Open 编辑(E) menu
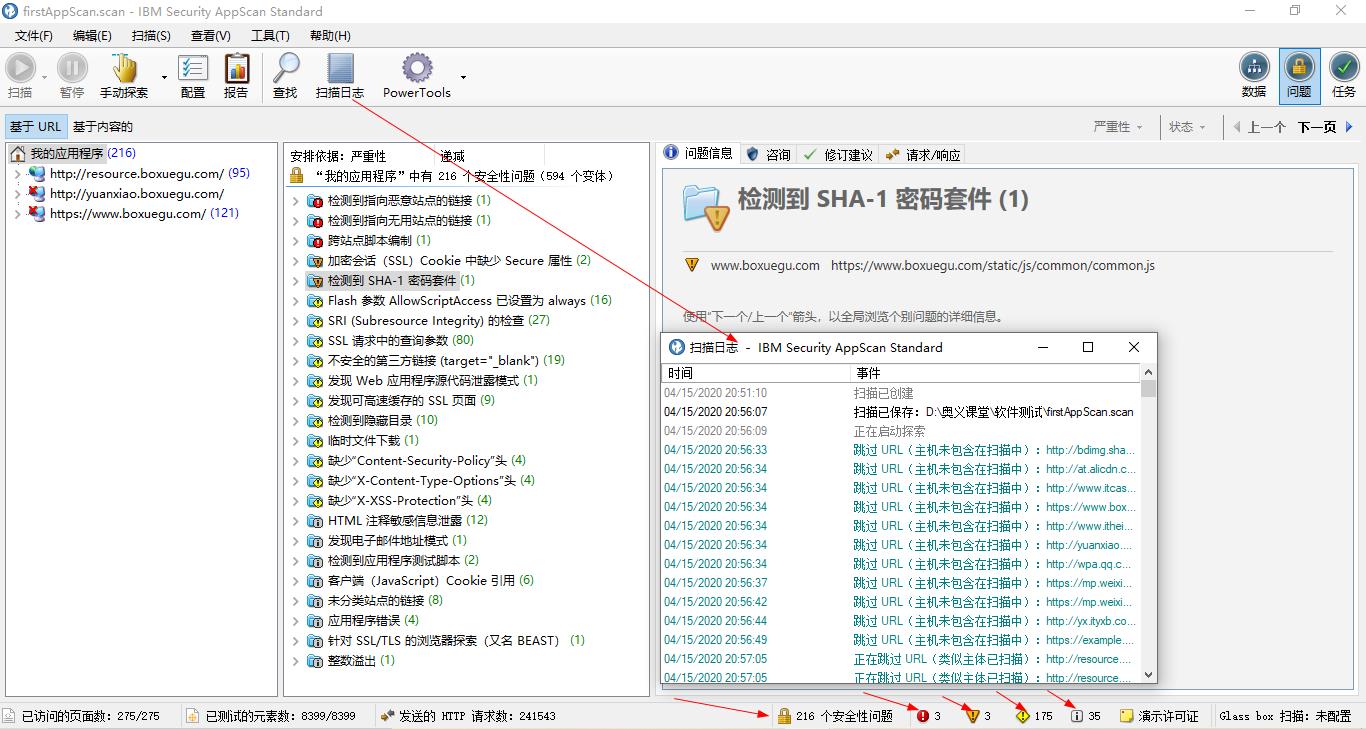The width and height of the screenshot is (1366, 729). tap(92, 35)
